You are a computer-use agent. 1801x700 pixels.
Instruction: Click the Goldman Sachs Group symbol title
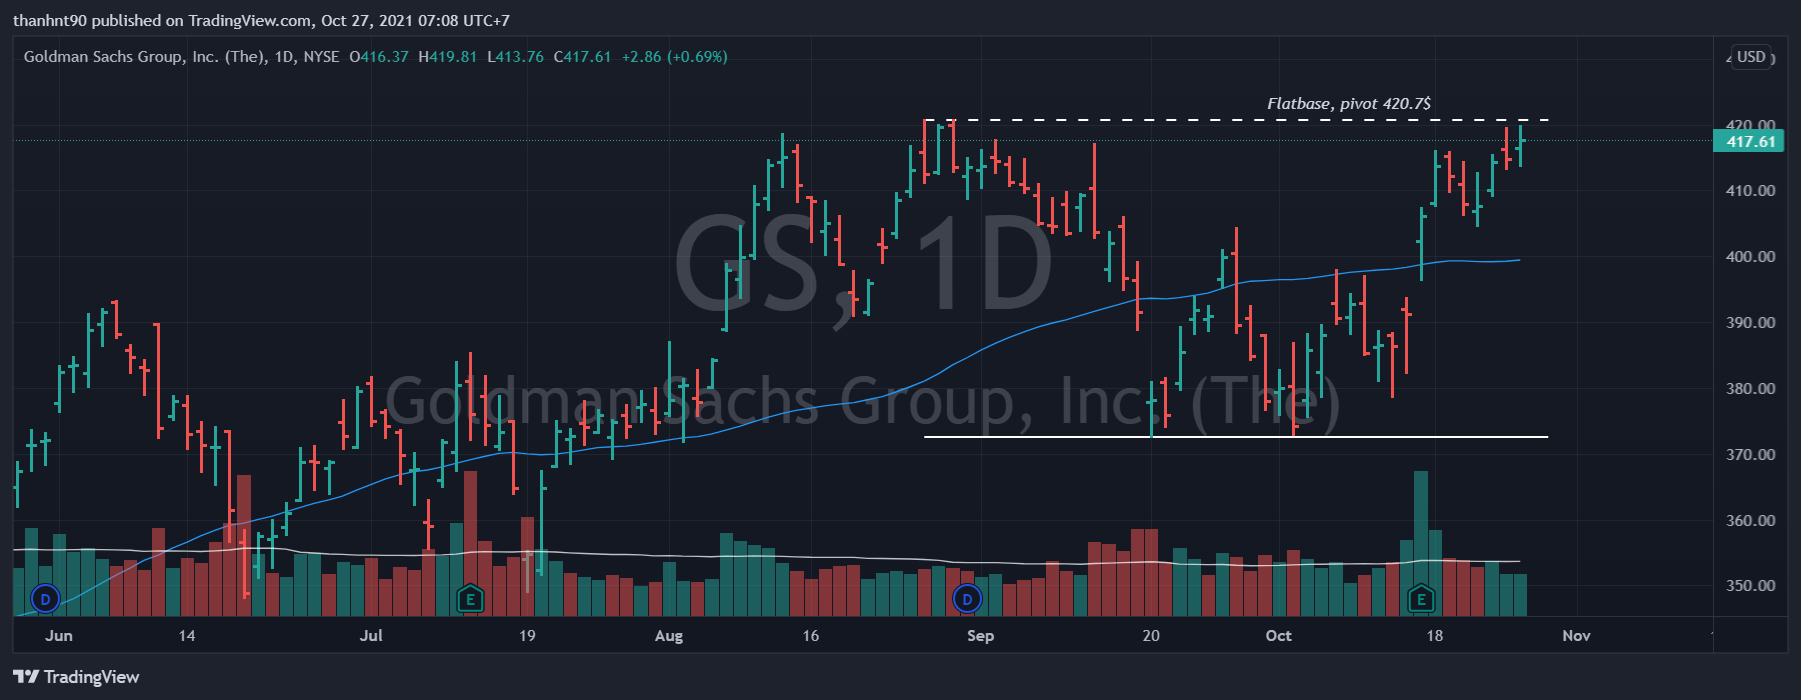pyautogui.click(x=181, y=57)
